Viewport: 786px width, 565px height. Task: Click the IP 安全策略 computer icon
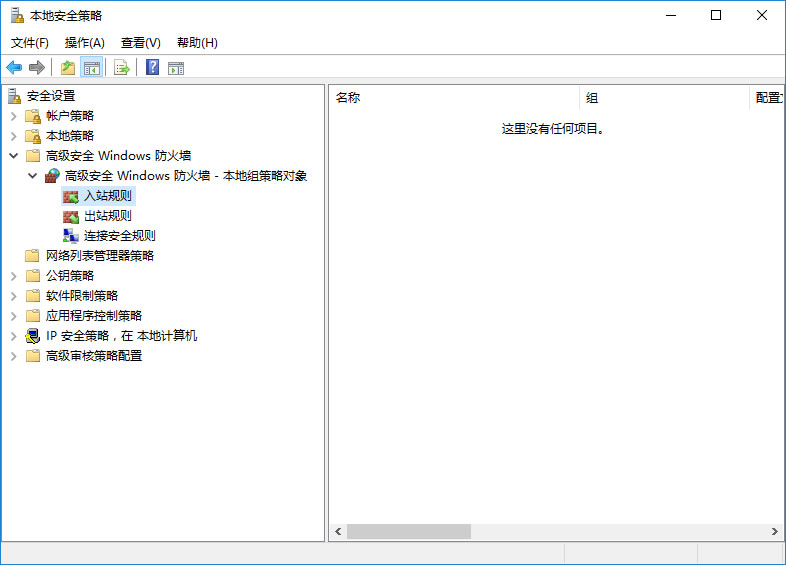point(33,336)
